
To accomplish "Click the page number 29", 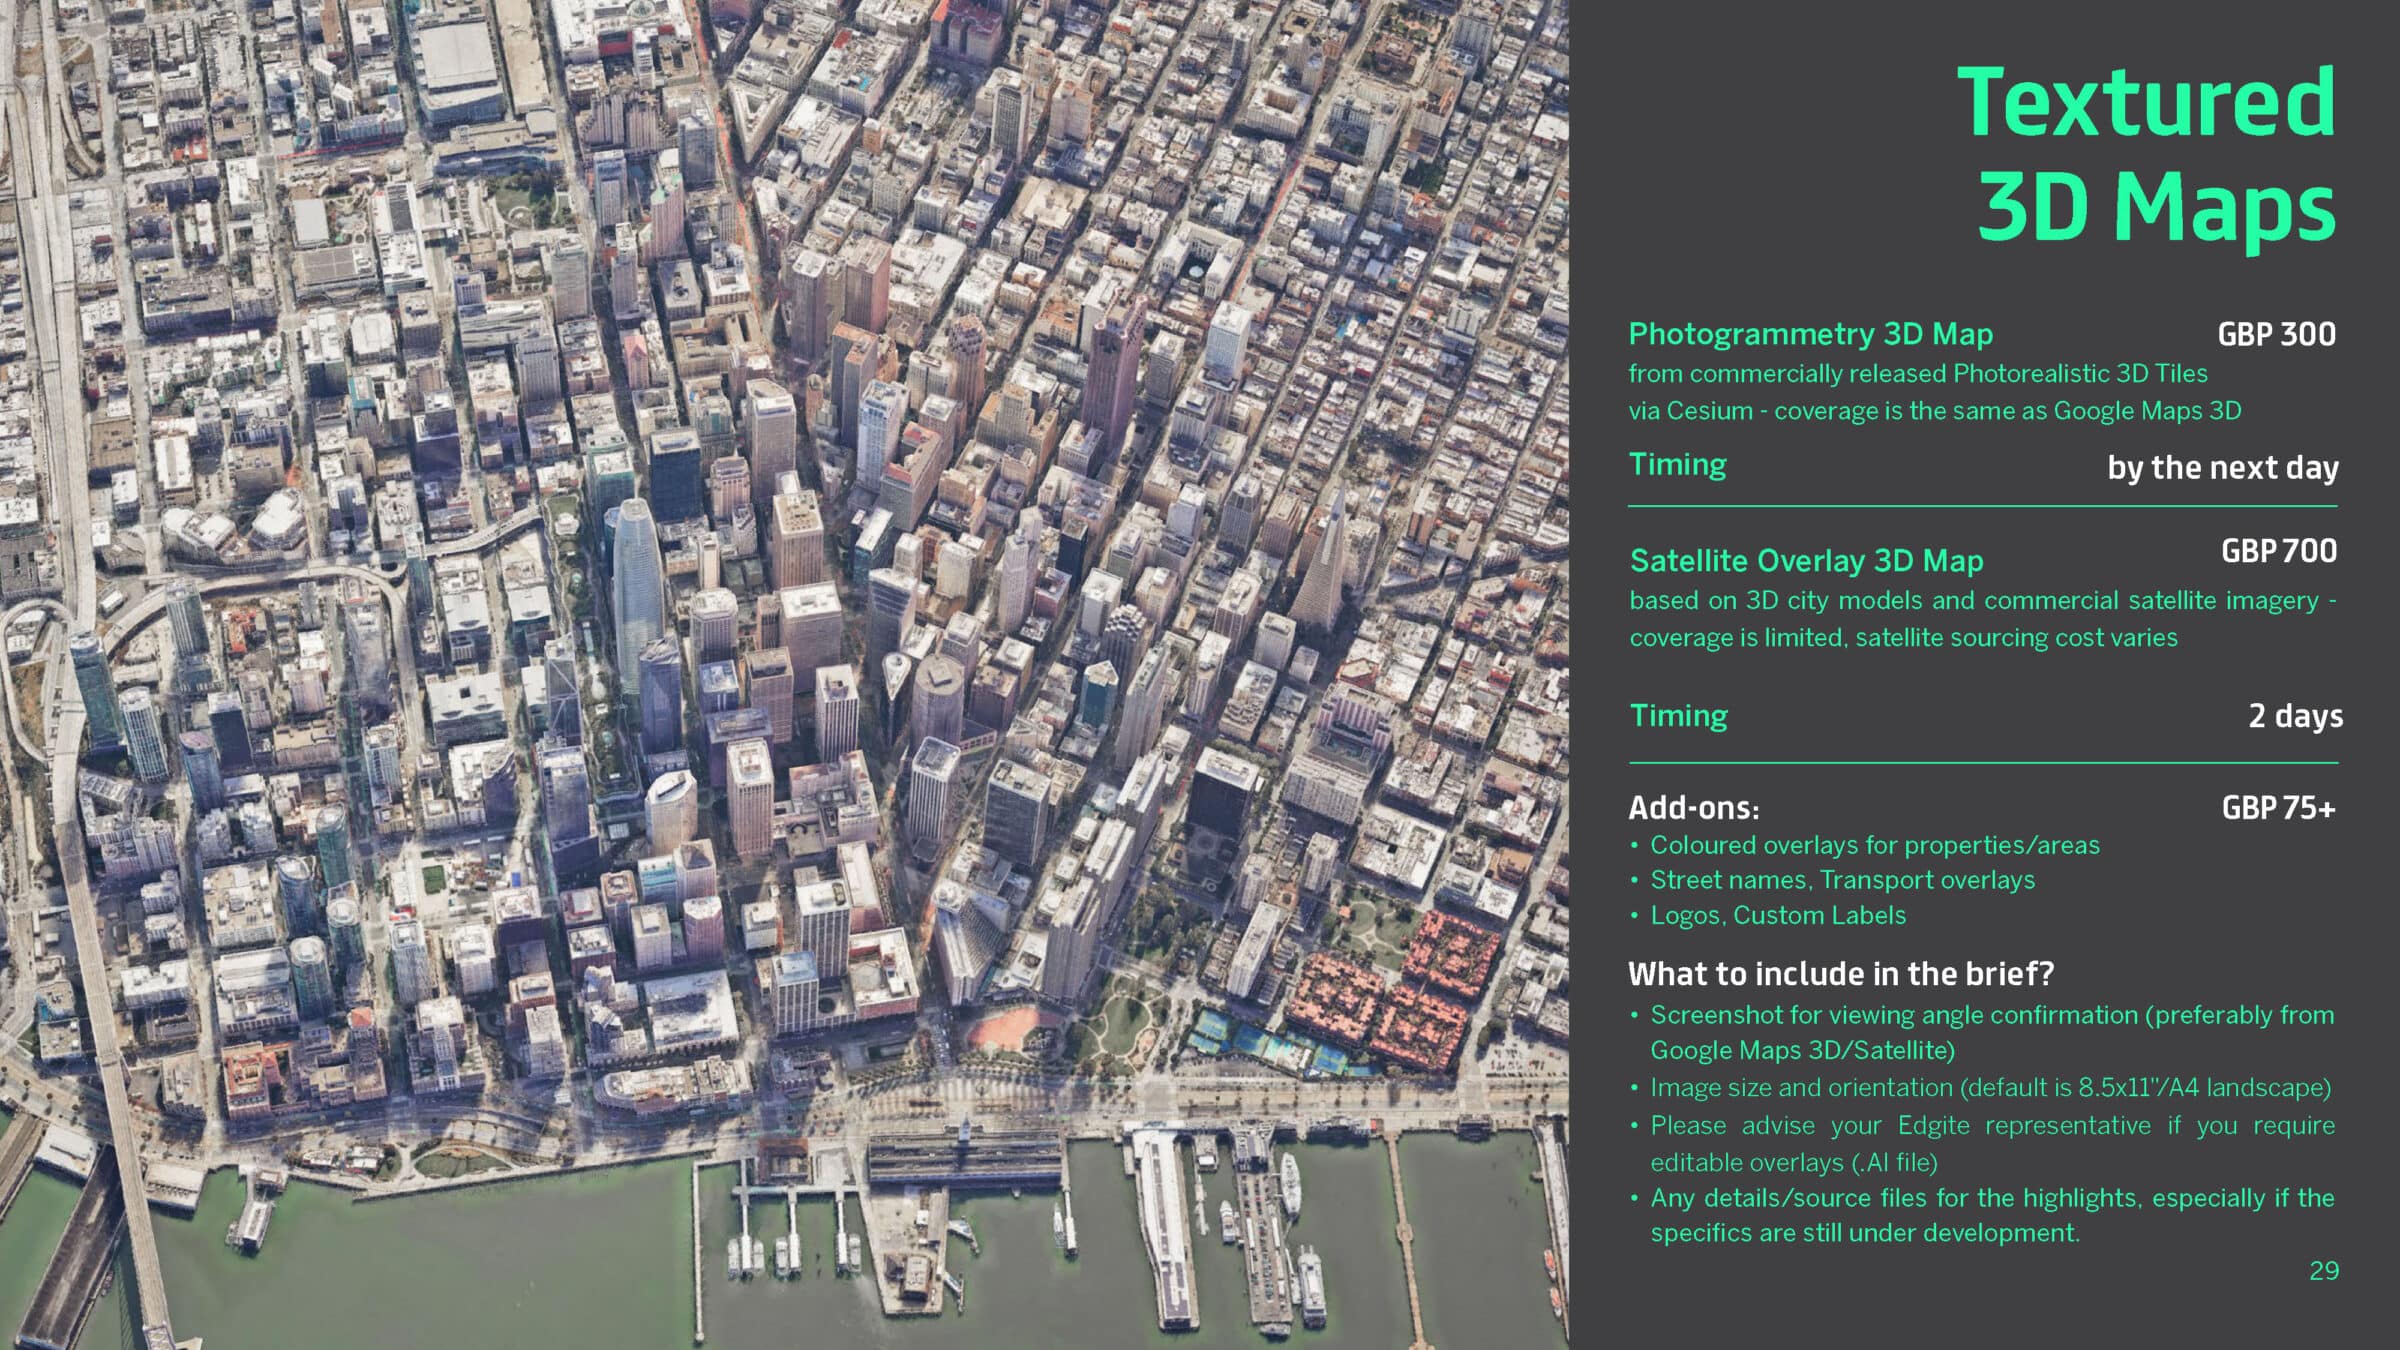I will click(2324, 1270).
